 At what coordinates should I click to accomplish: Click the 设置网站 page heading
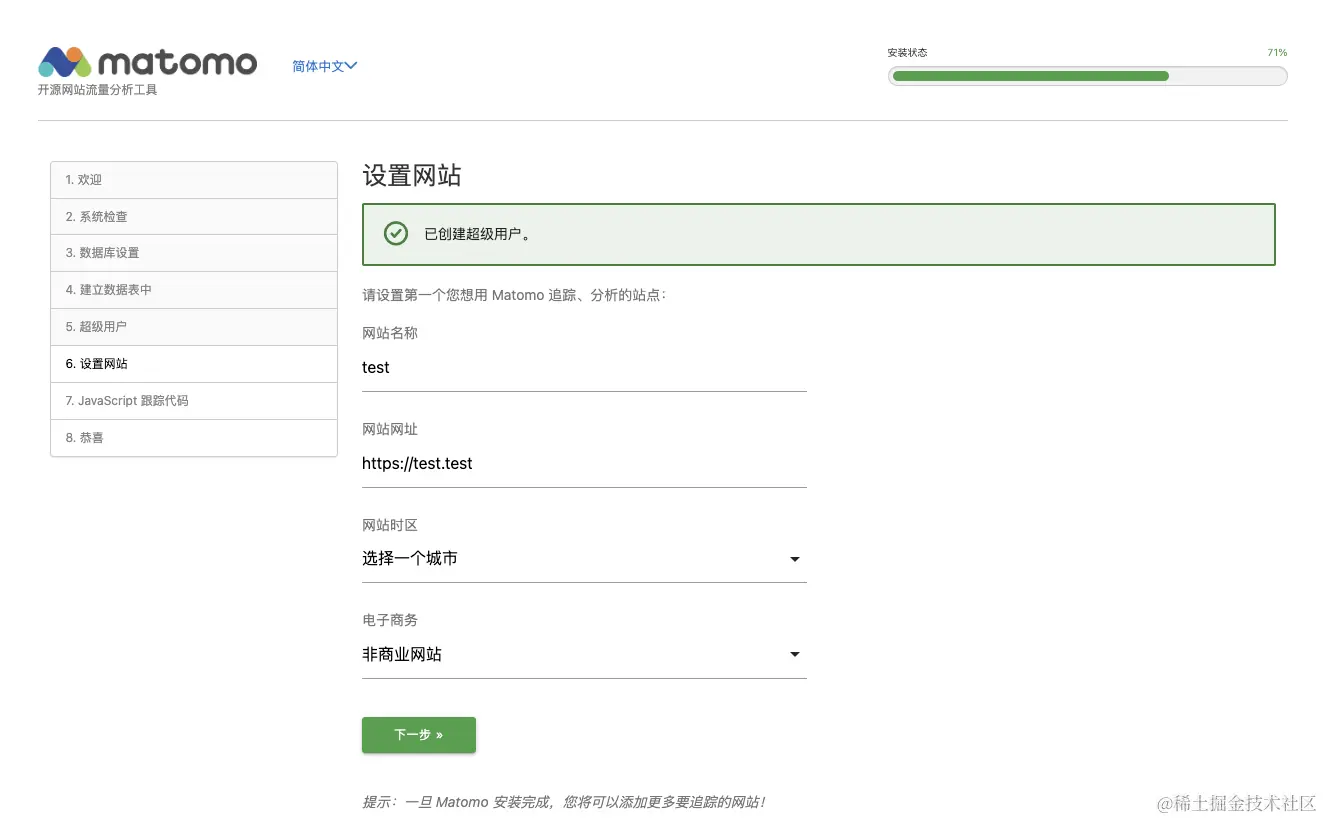coord(412,176)
